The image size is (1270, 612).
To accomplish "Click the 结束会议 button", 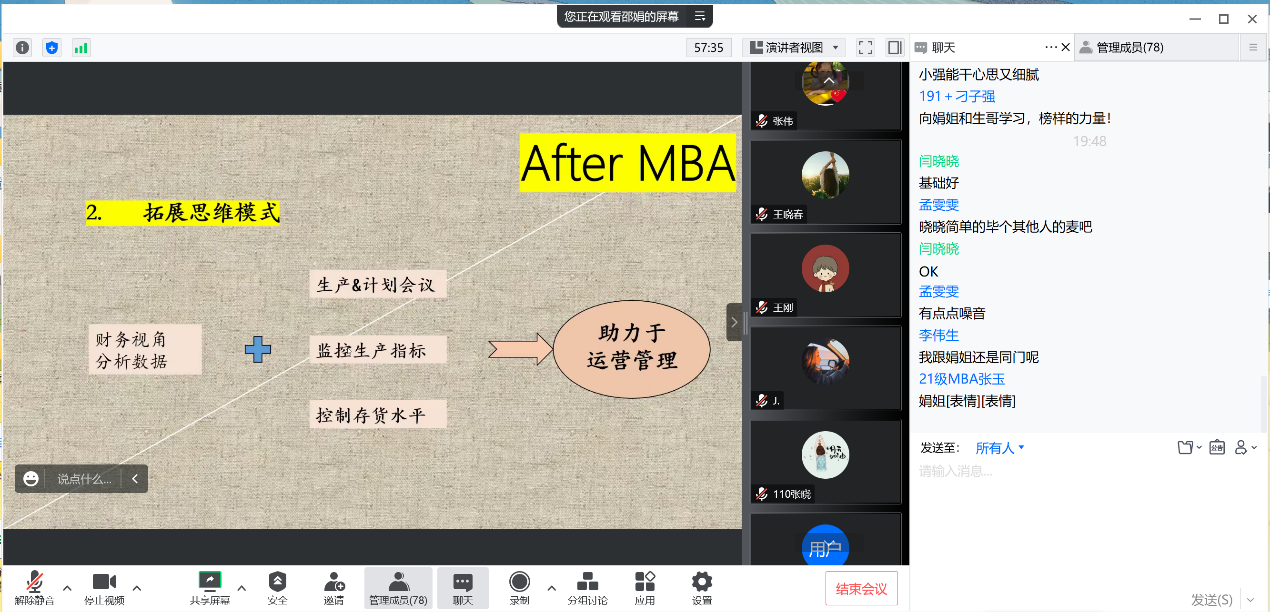I will [861, 588].
